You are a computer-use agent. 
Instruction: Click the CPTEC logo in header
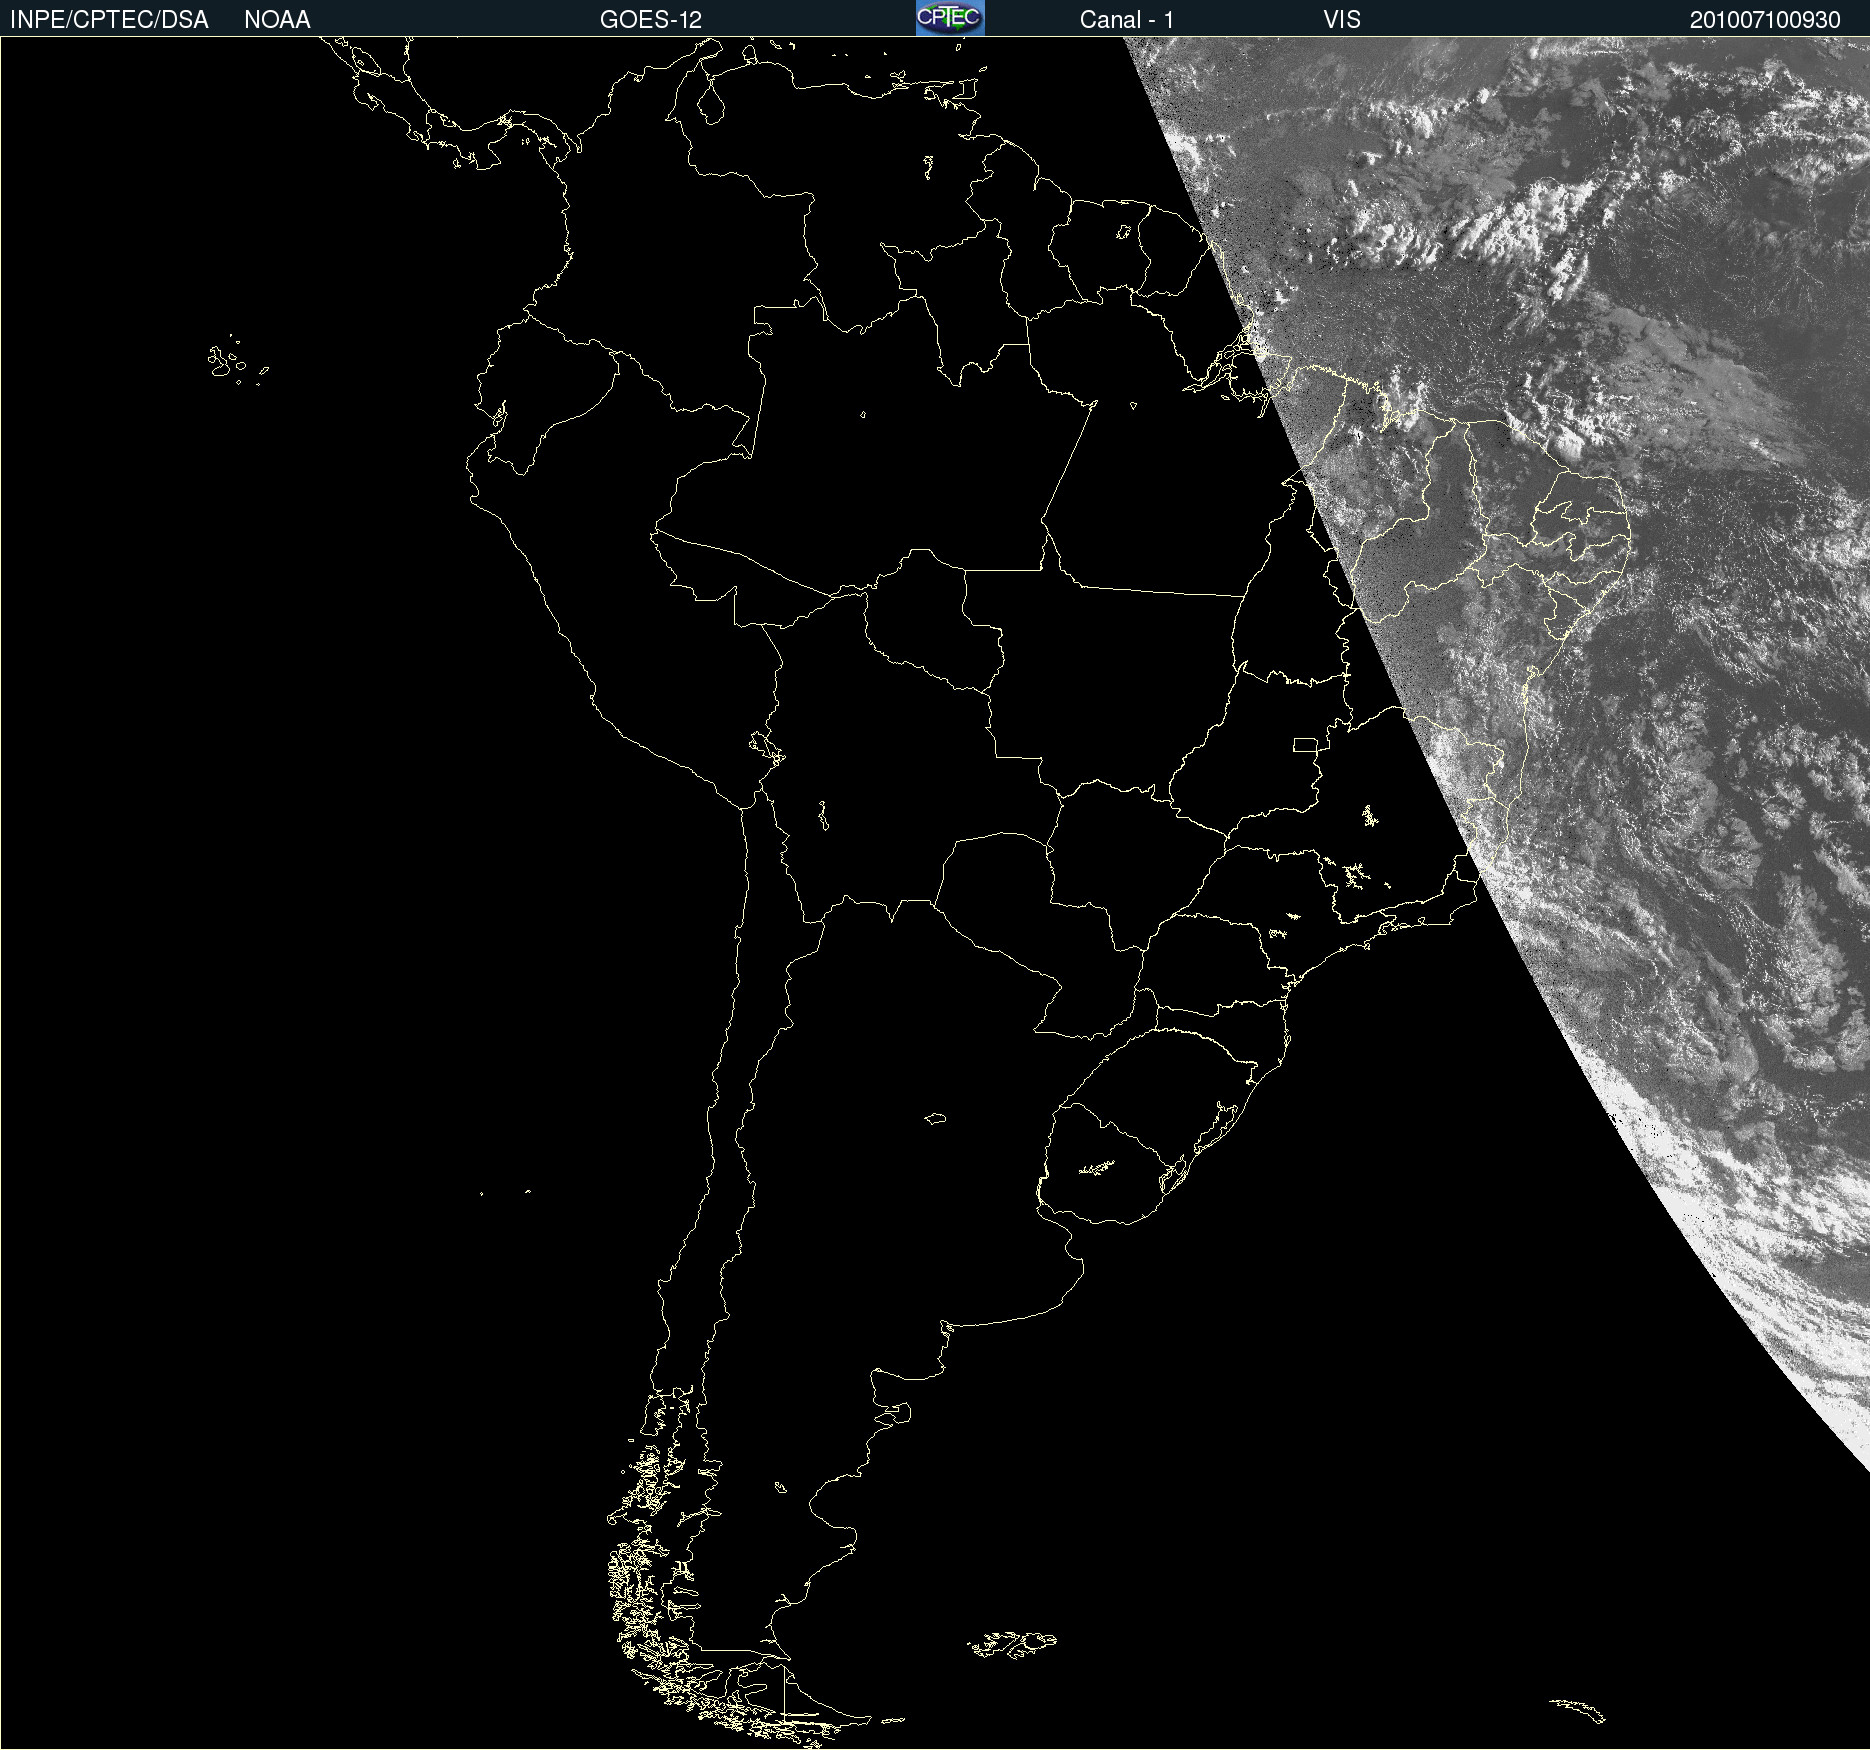point(950,18)
